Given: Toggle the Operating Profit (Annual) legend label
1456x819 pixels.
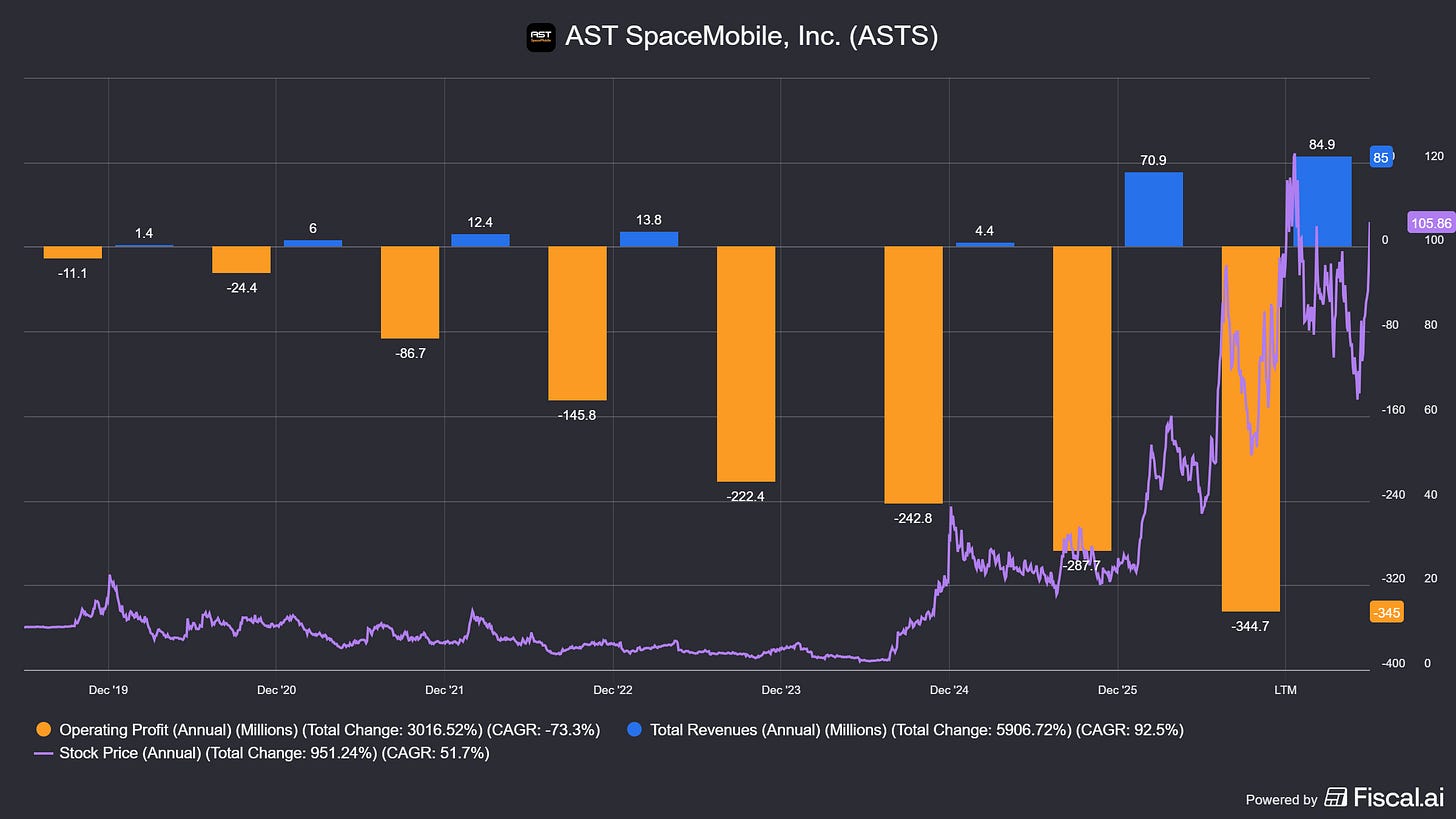Looking at the screenshot, I should pyautogui.click(x=330, y=730).
